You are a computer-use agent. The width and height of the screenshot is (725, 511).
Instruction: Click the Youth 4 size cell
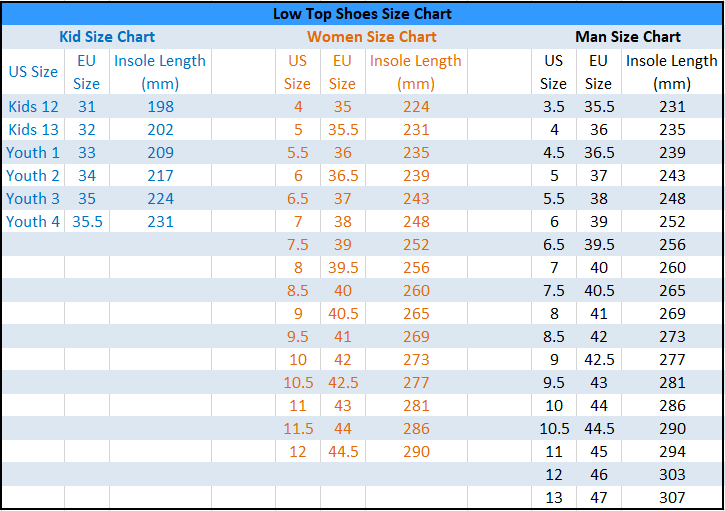click(33, 222)
